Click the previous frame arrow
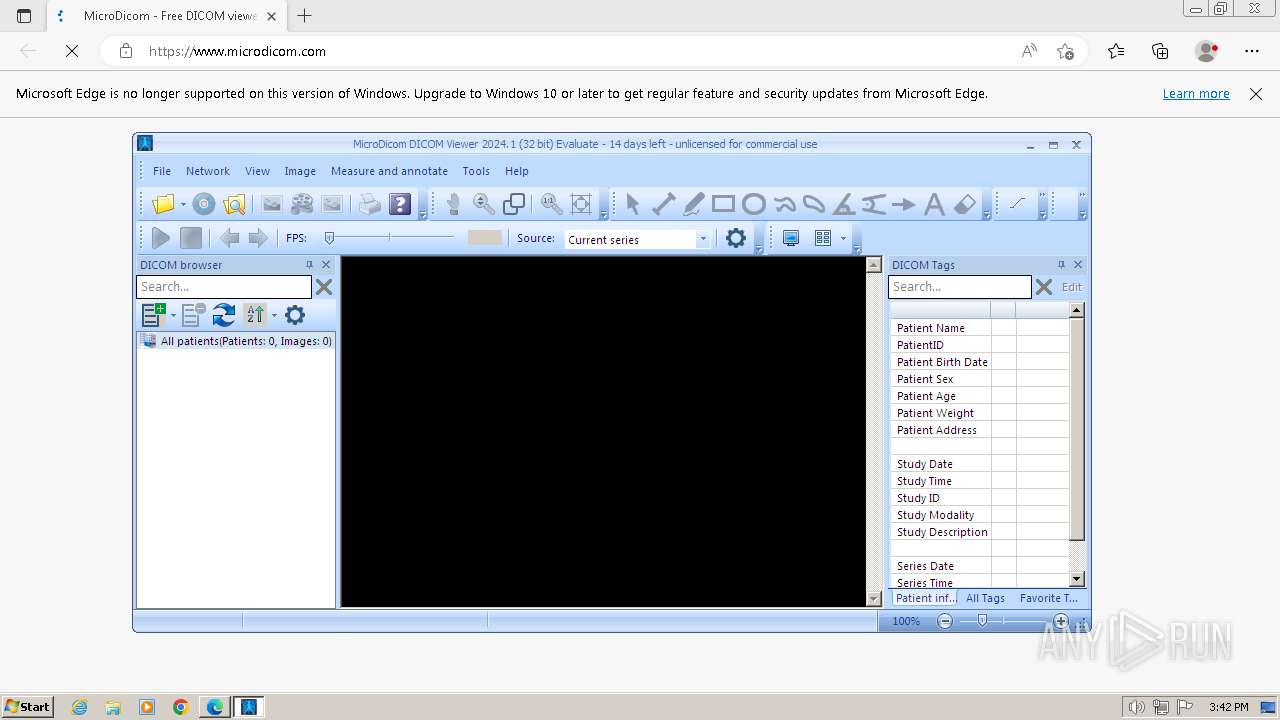This screenshot has height=720, width=1280. pyautogui.click(x=229, y=238)
